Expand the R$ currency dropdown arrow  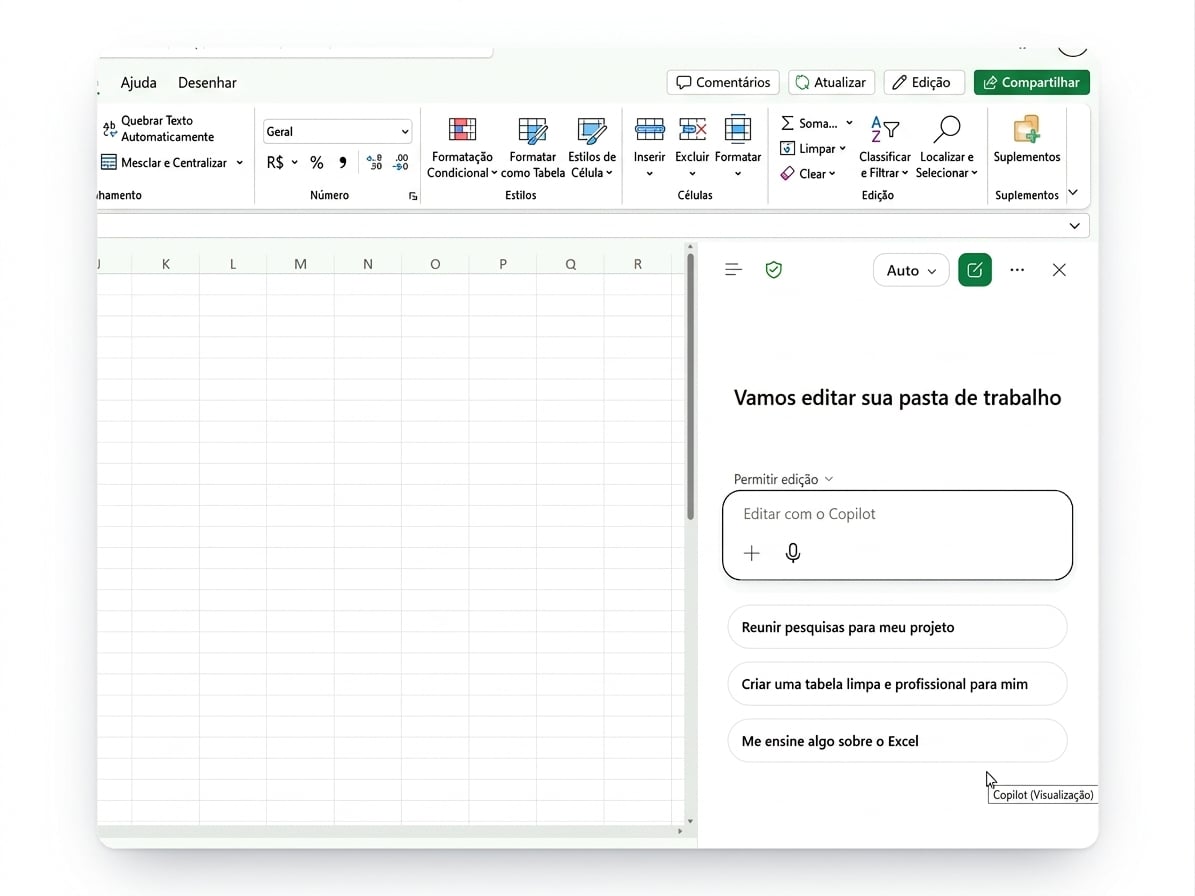294,162
